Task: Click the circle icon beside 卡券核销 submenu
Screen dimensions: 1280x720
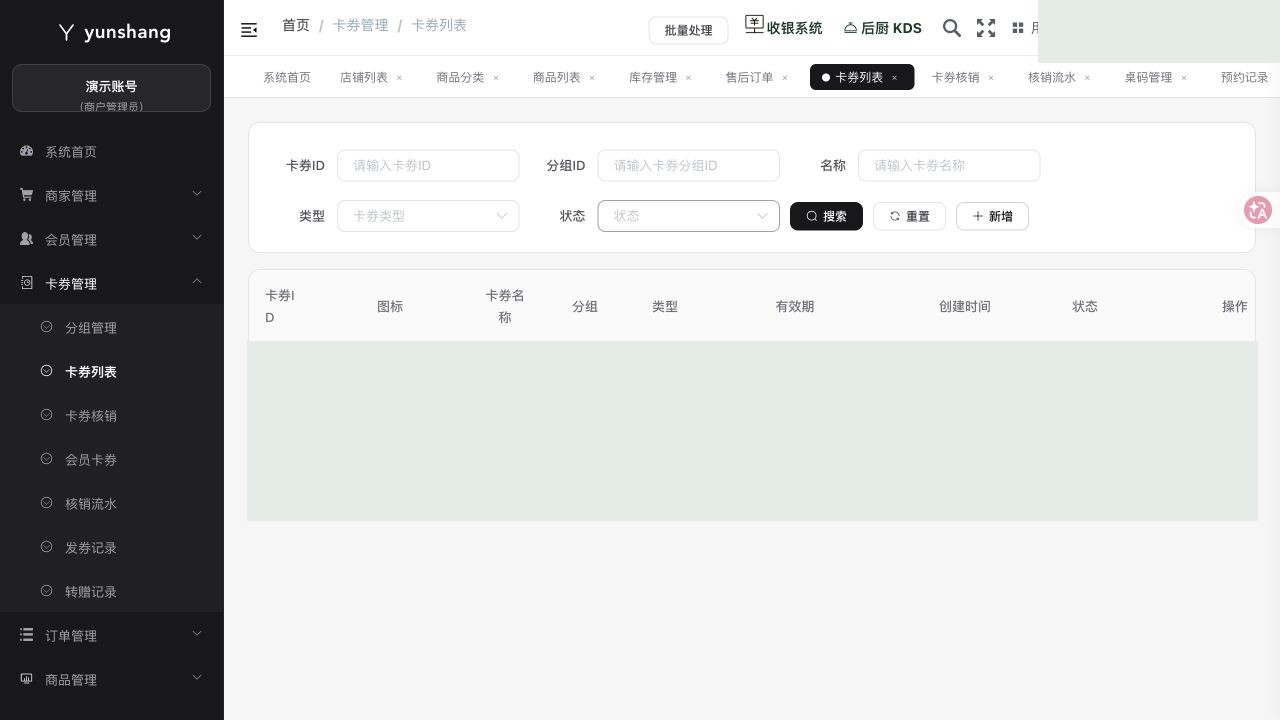Action: (x=46, y=415)
